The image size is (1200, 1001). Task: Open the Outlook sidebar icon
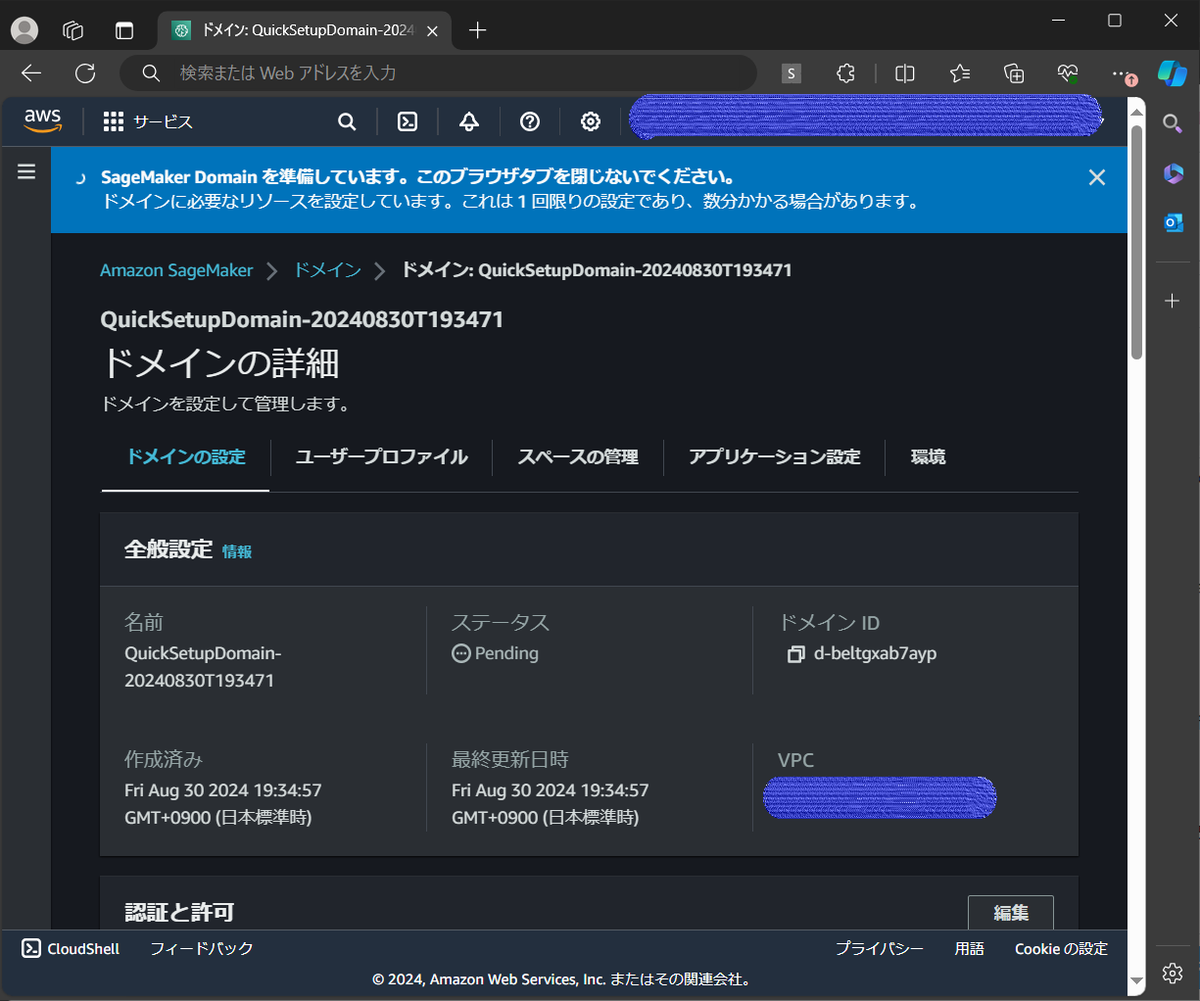(1173, 223)
